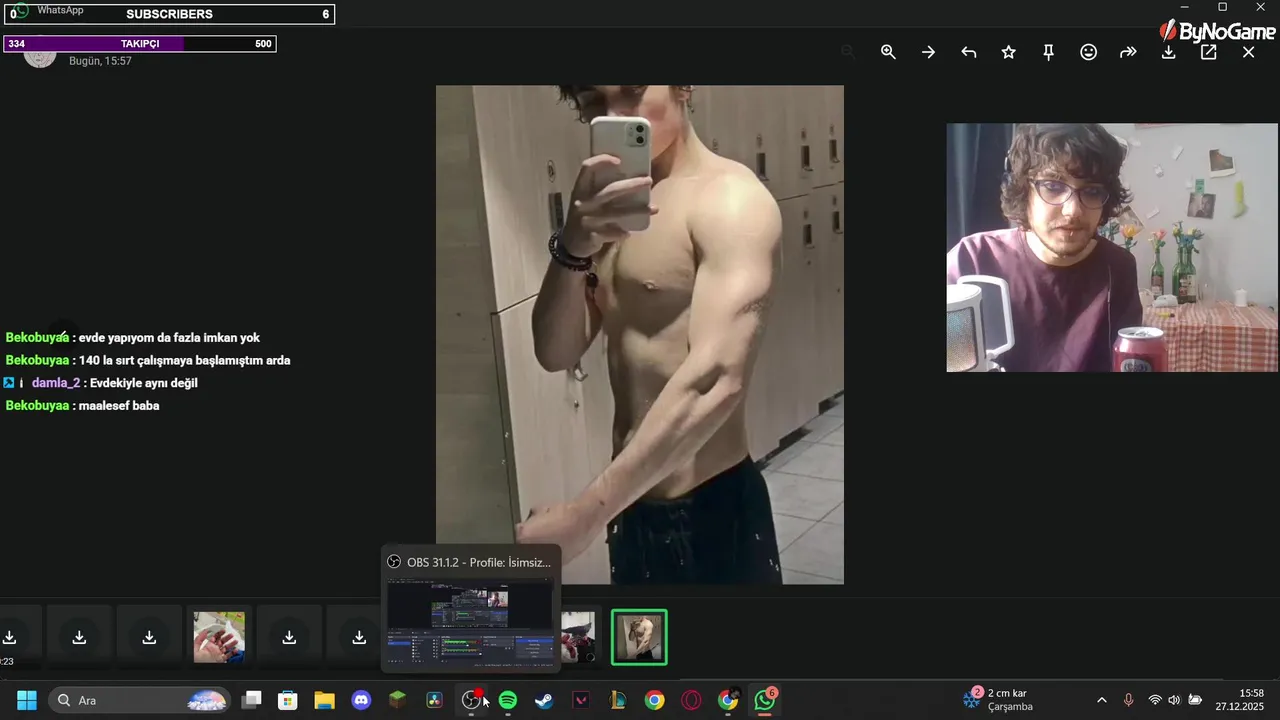
Task: Open the '2 cm kar' weather widget
Action: point(1000,700)
